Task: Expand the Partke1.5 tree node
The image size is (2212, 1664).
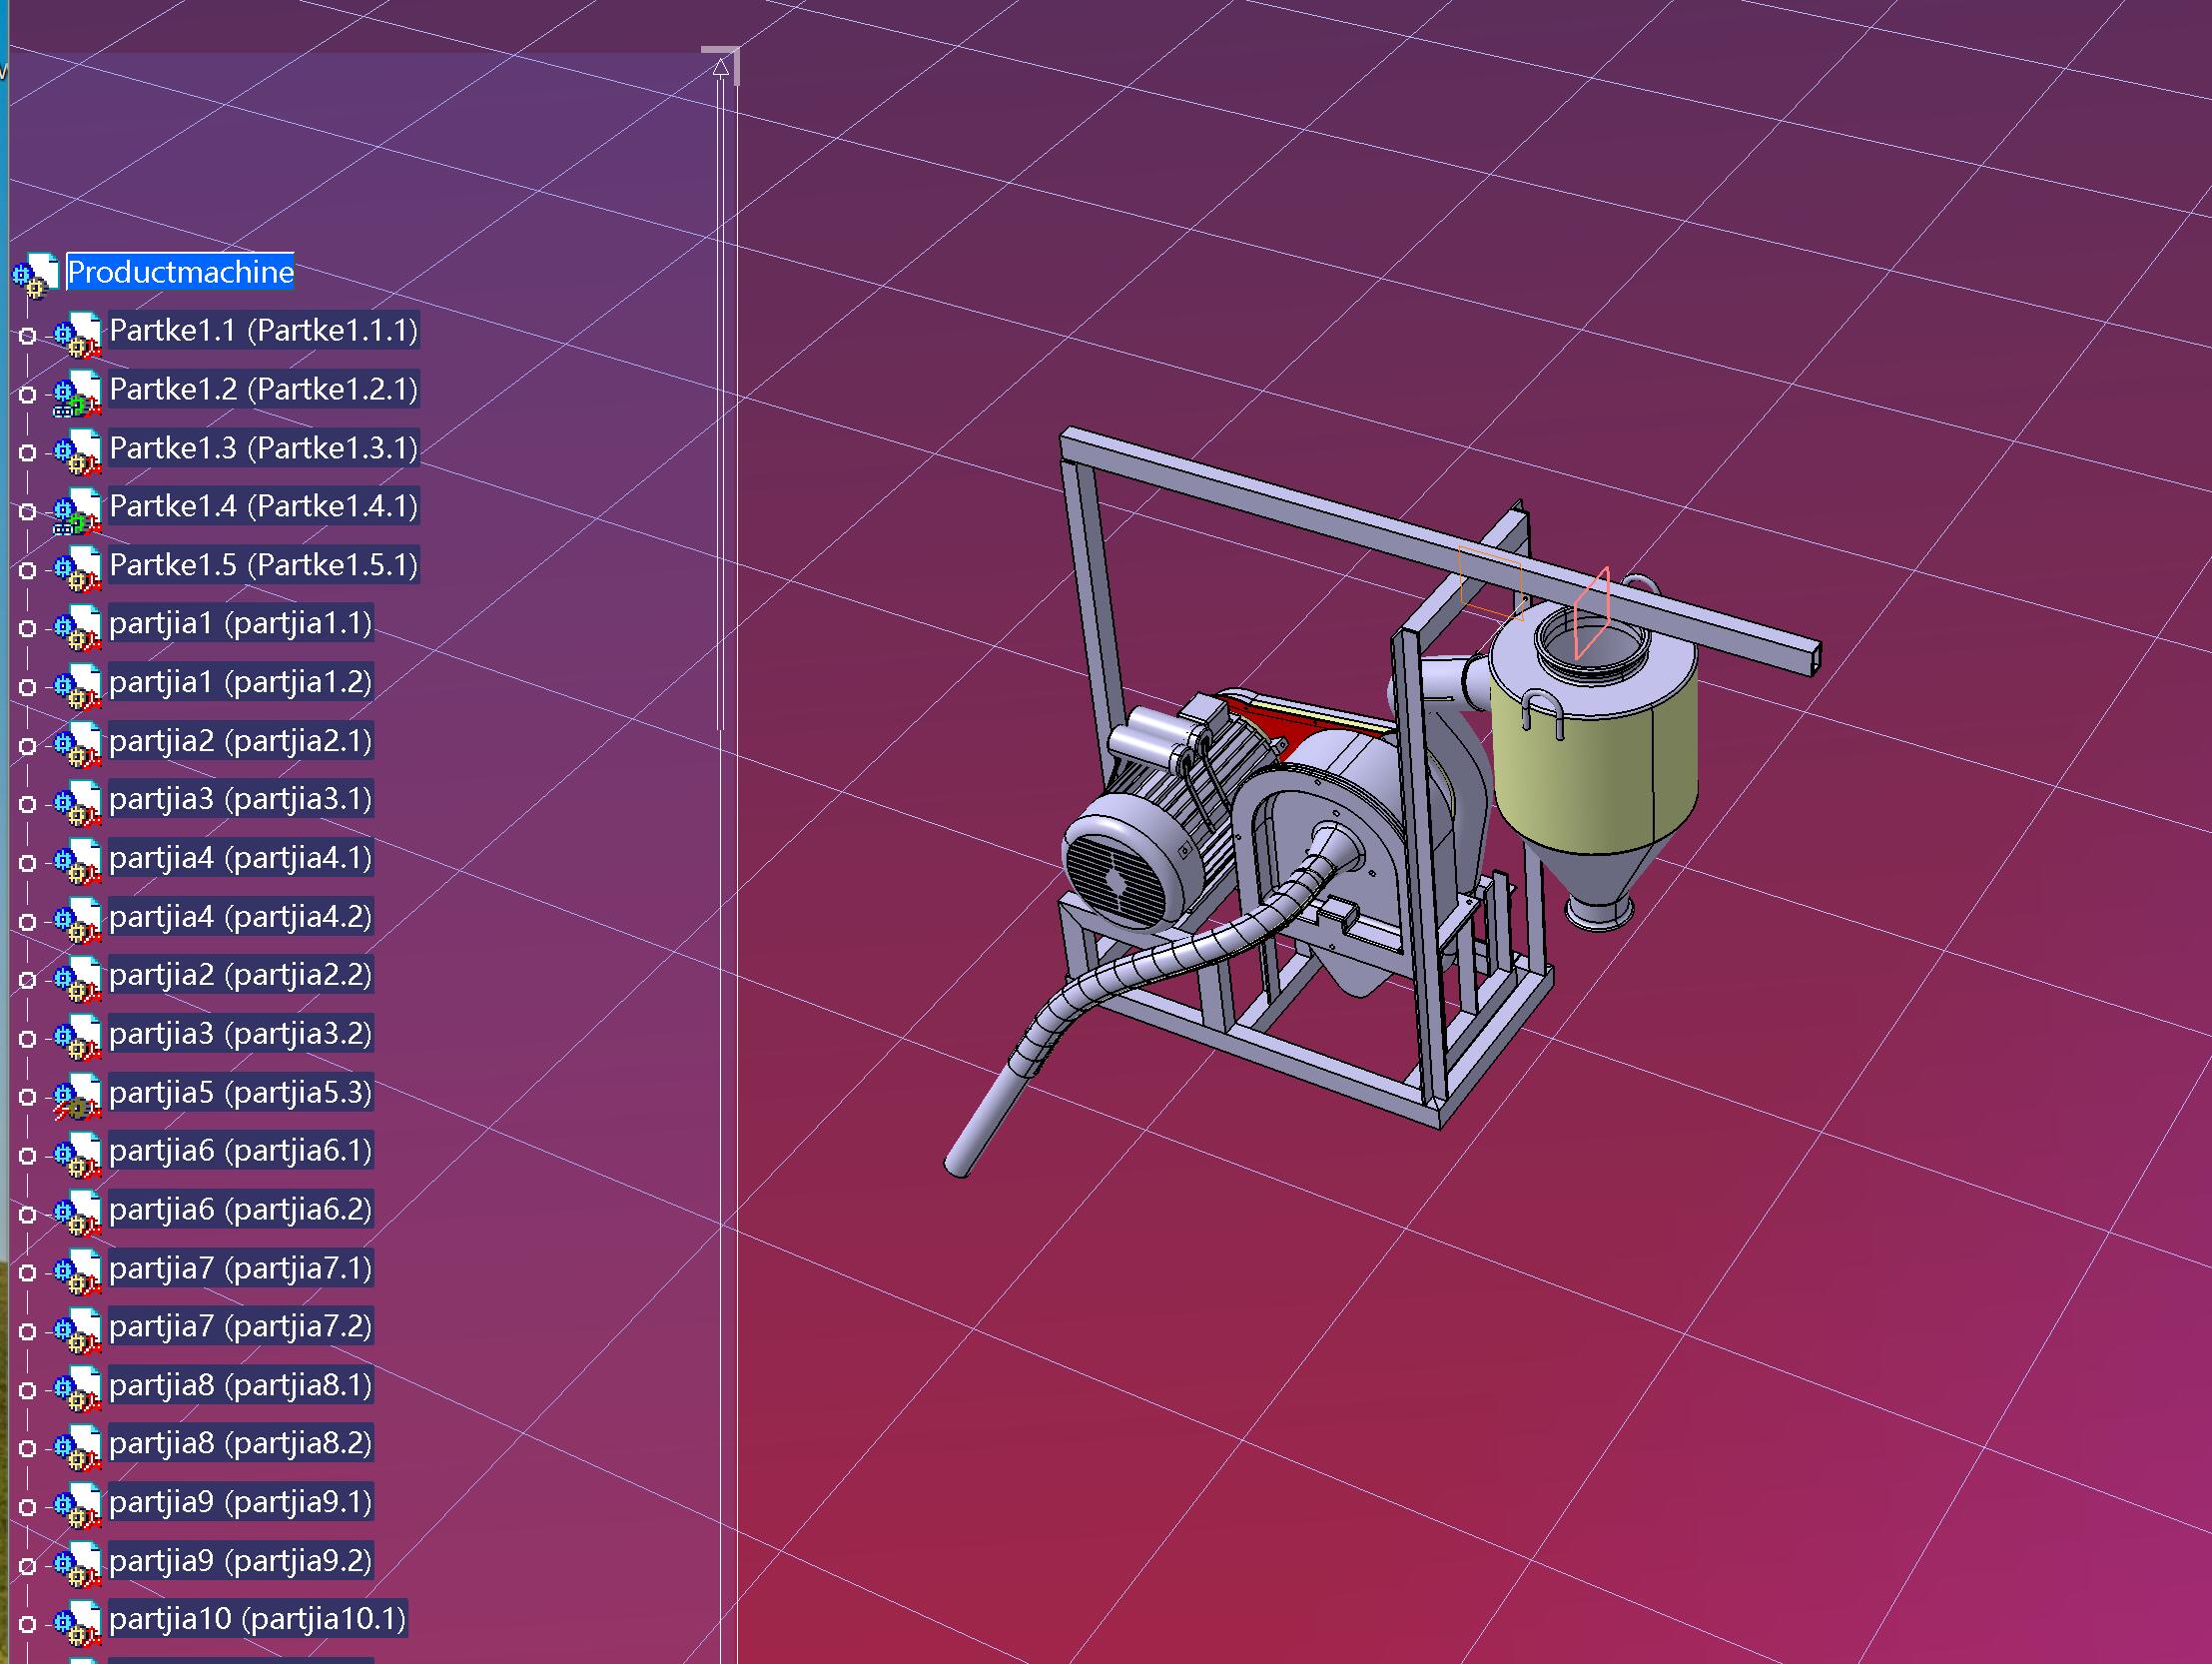Action: (28, 570)
